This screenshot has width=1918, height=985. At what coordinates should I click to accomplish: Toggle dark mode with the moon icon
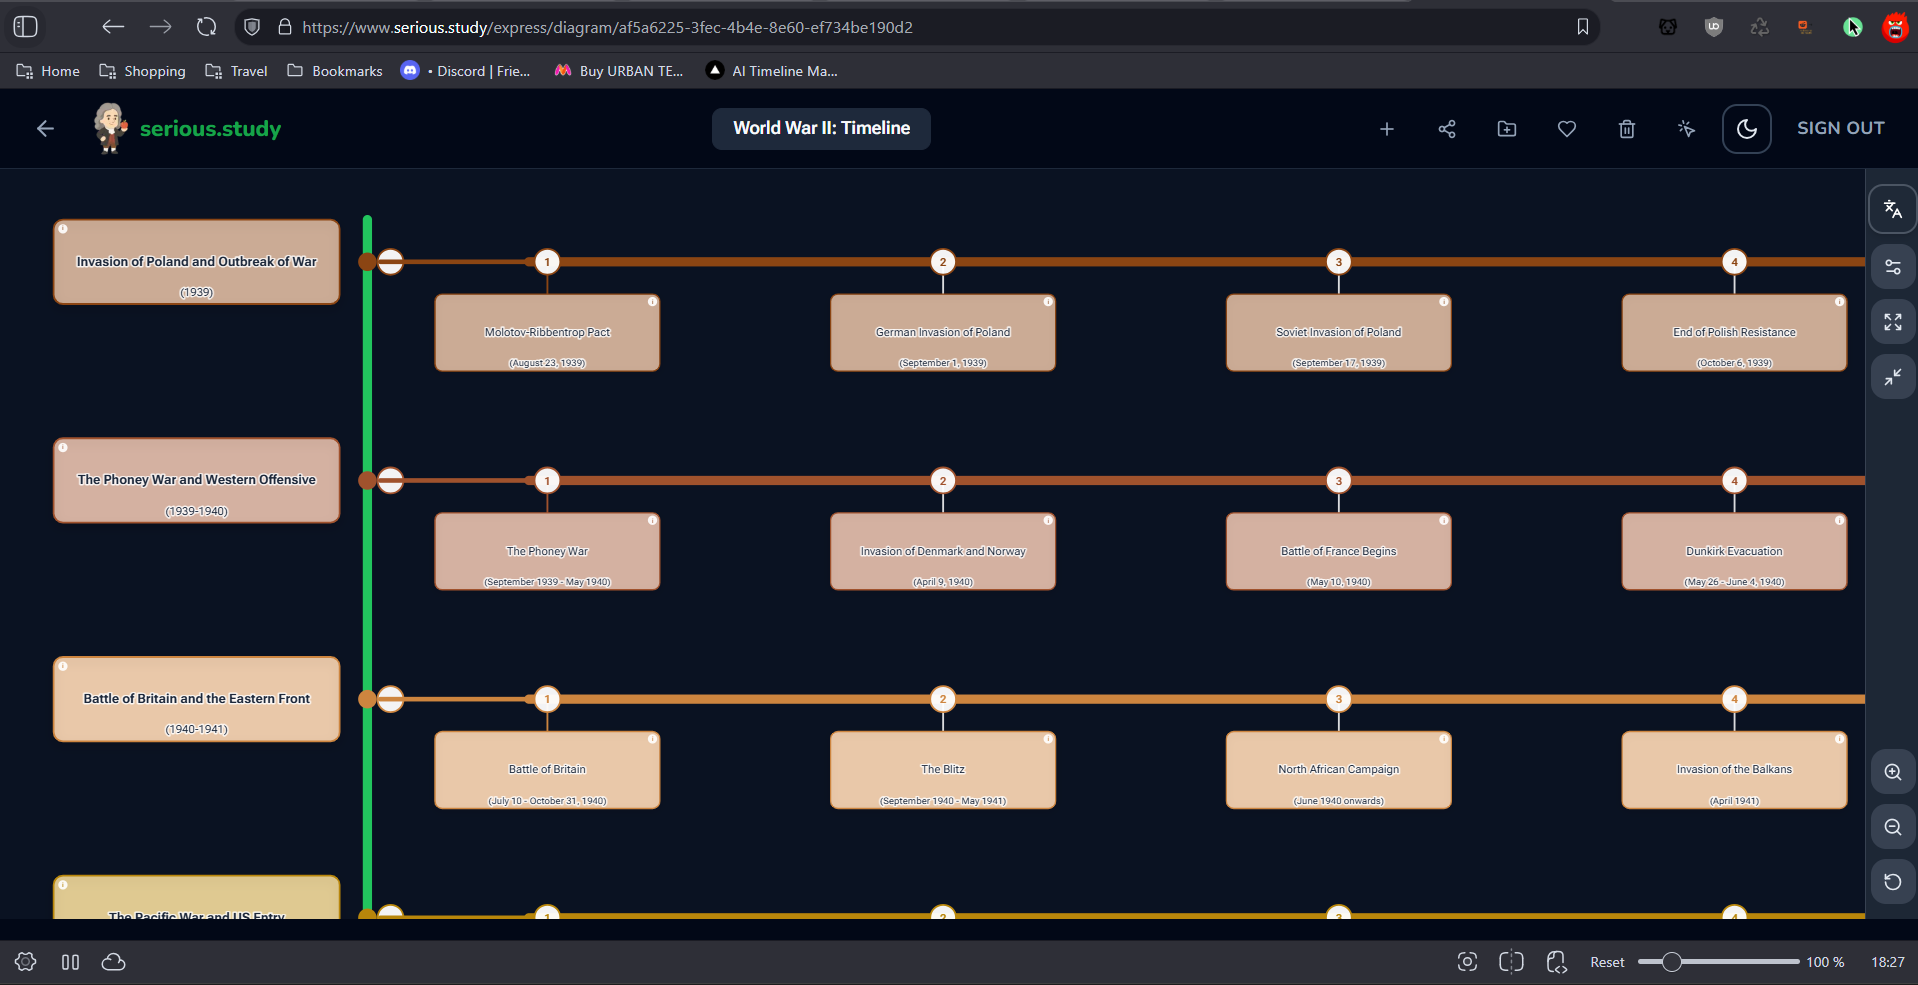(x=1746, y=128)
